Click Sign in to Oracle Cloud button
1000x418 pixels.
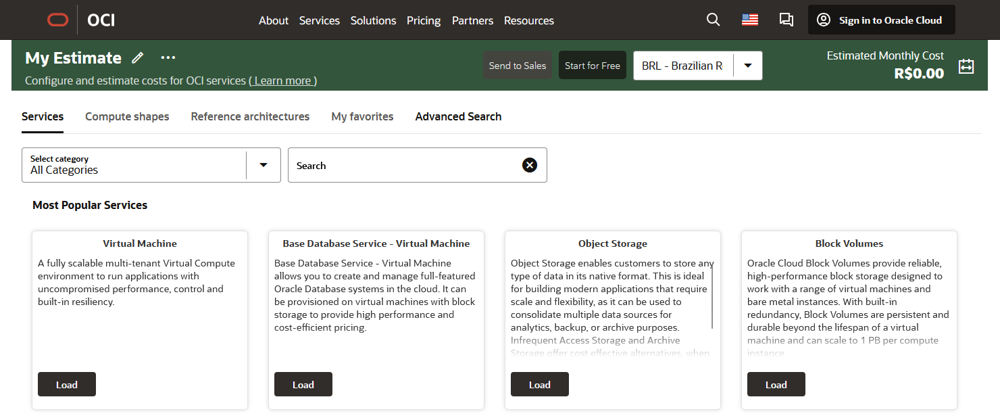[x=881, y=20]
